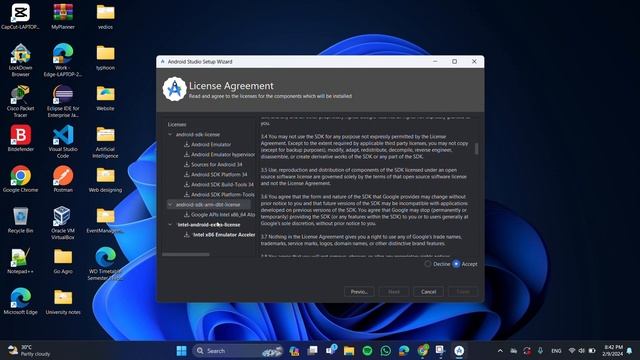Screen dimensions: 640x360
Task: Click Android Studio taskbar icon
Action: 459,351
